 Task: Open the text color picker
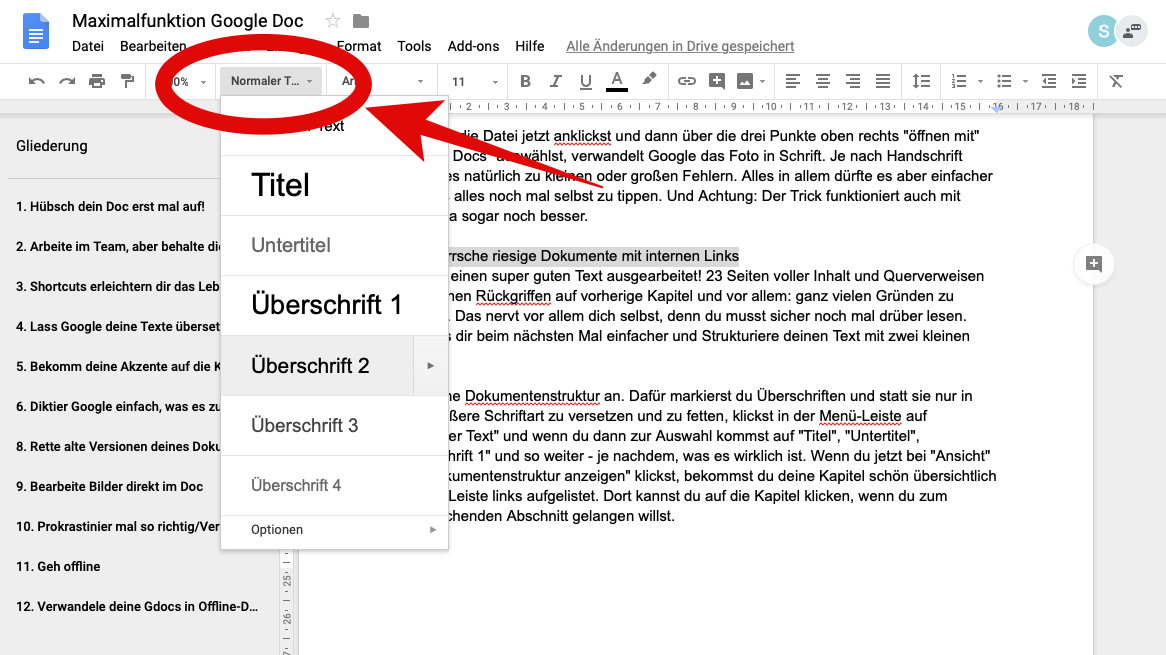point(616,81)
